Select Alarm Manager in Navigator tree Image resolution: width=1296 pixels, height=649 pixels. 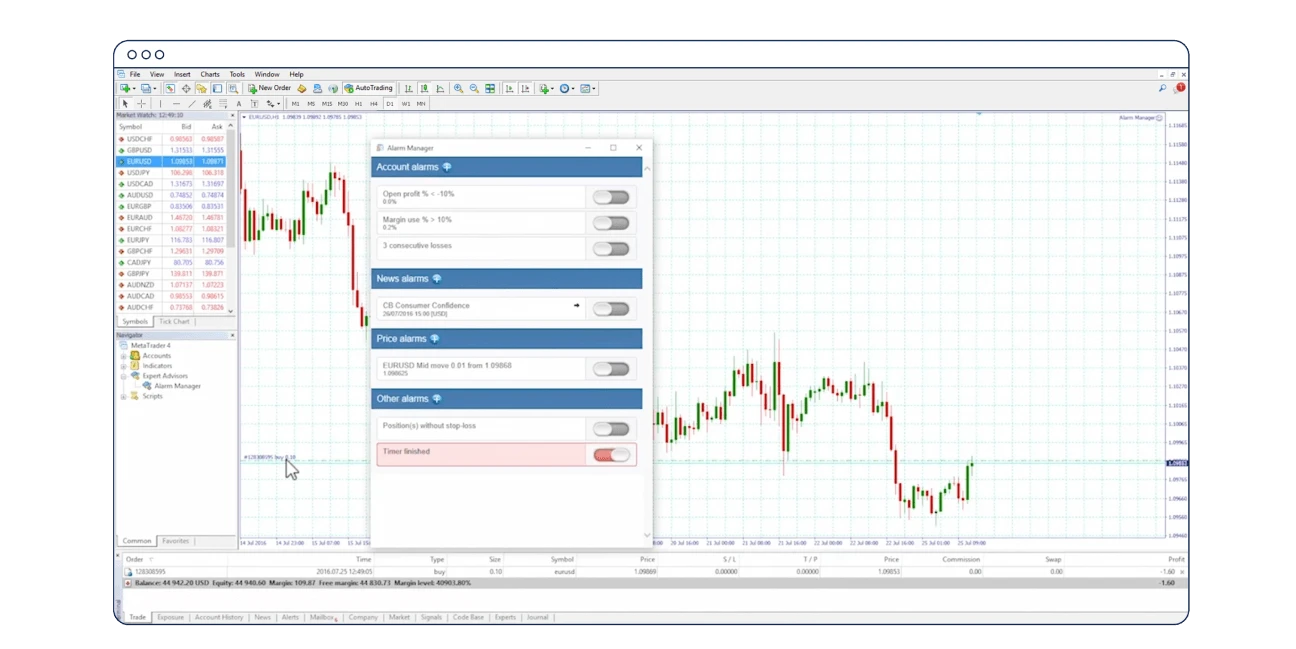coord(177,386)
